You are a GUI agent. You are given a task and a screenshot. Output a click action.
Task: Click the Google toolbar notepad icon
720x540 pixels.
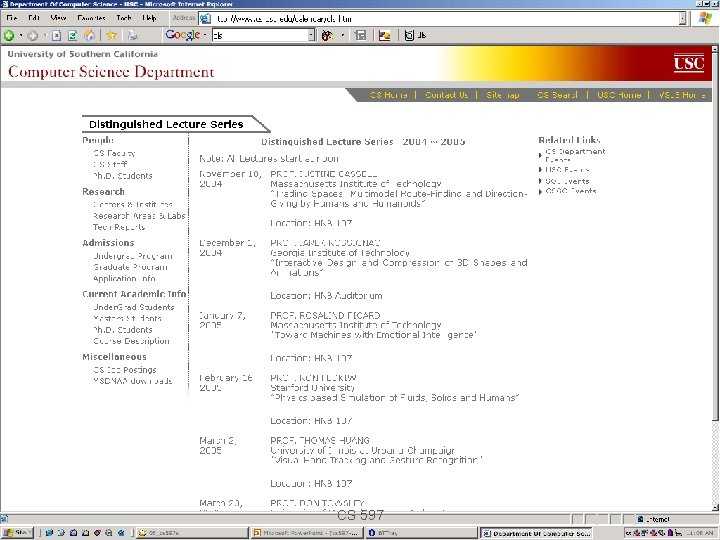[x=409, y=35]
